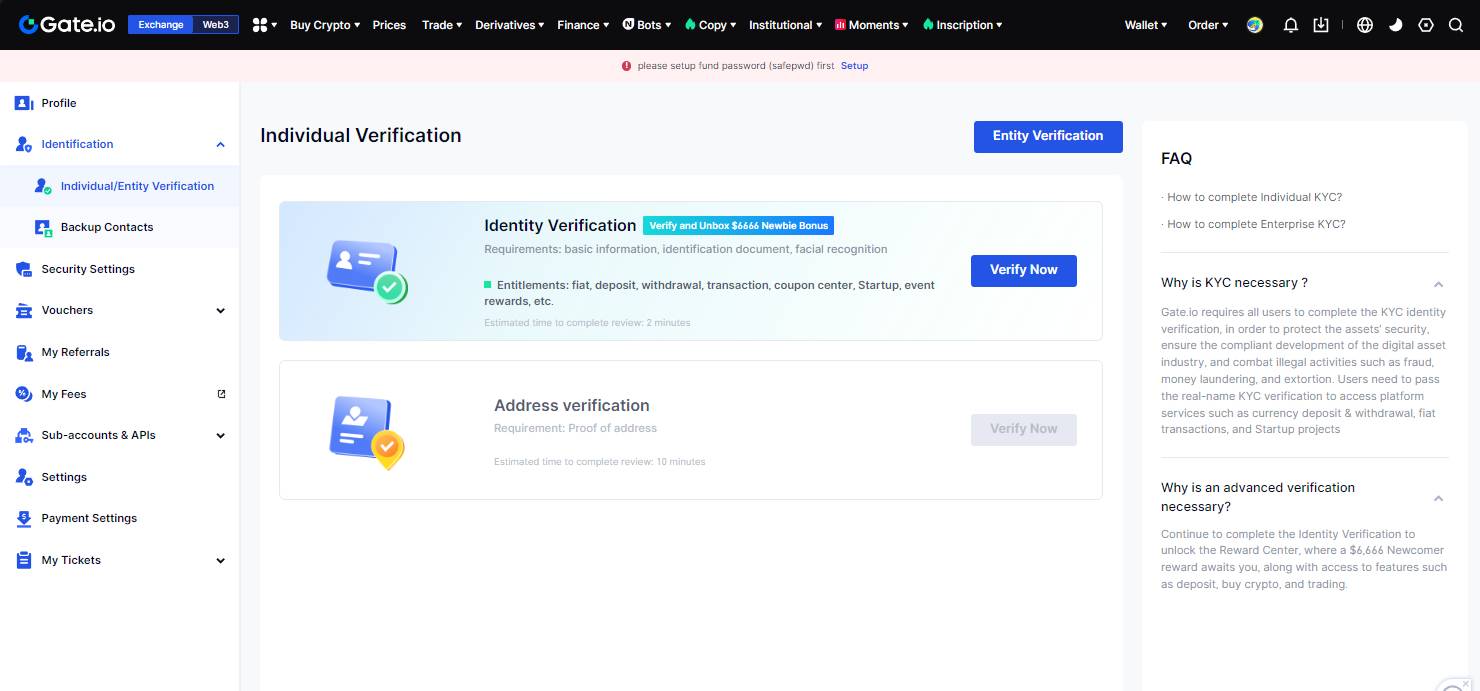Image resolution: width=1480 pixels, height=691 pixels.
Task: Click Verify Now for Identity Verification
Action: [x=1023, y=270]
